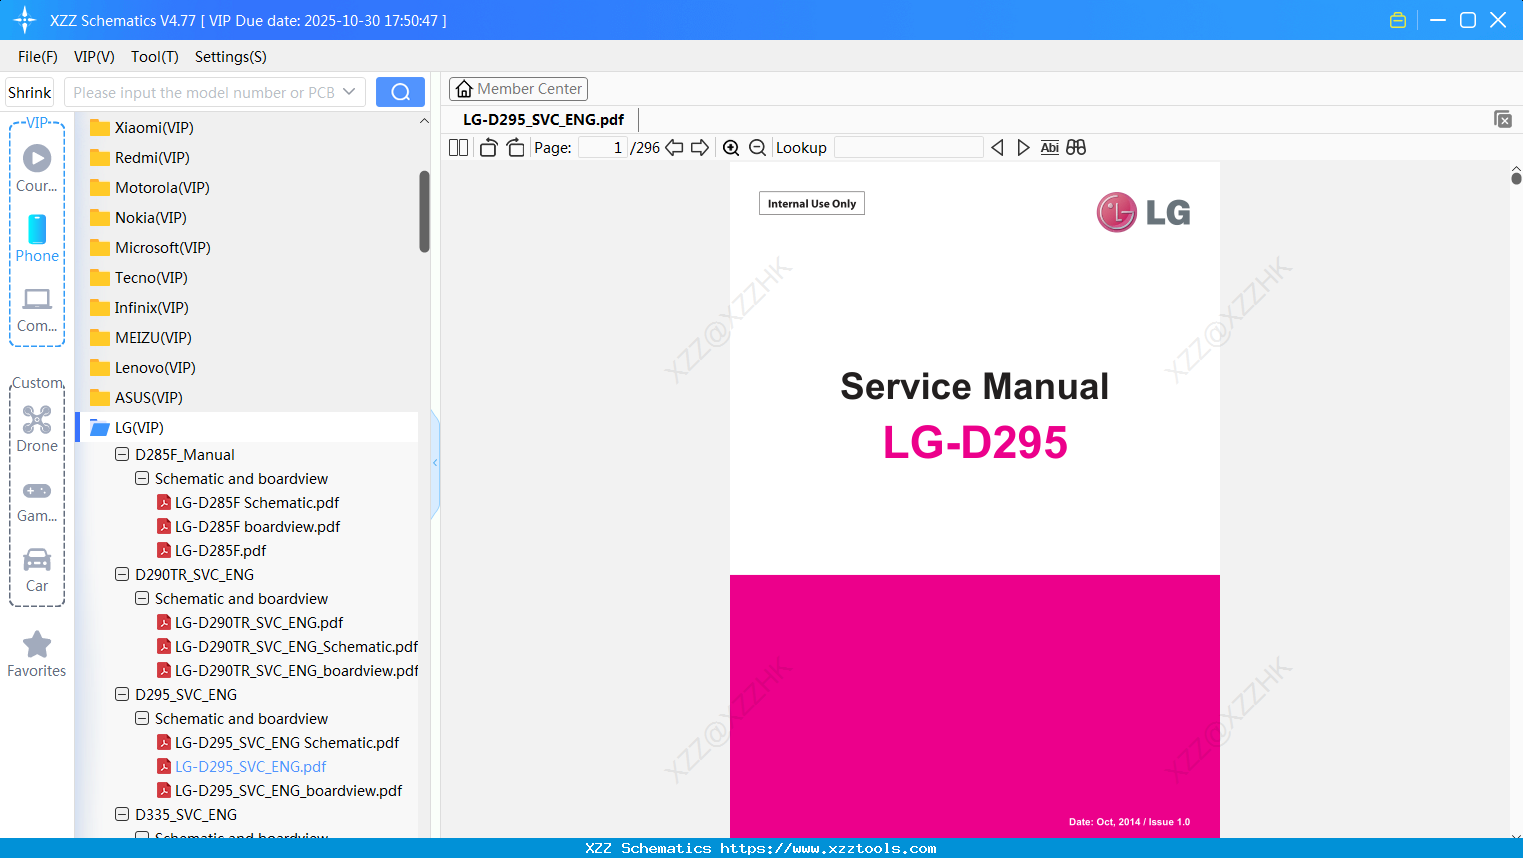Click the briefcase icon in the title bar
1523x858 pixels.
(x=1397, y=19)
